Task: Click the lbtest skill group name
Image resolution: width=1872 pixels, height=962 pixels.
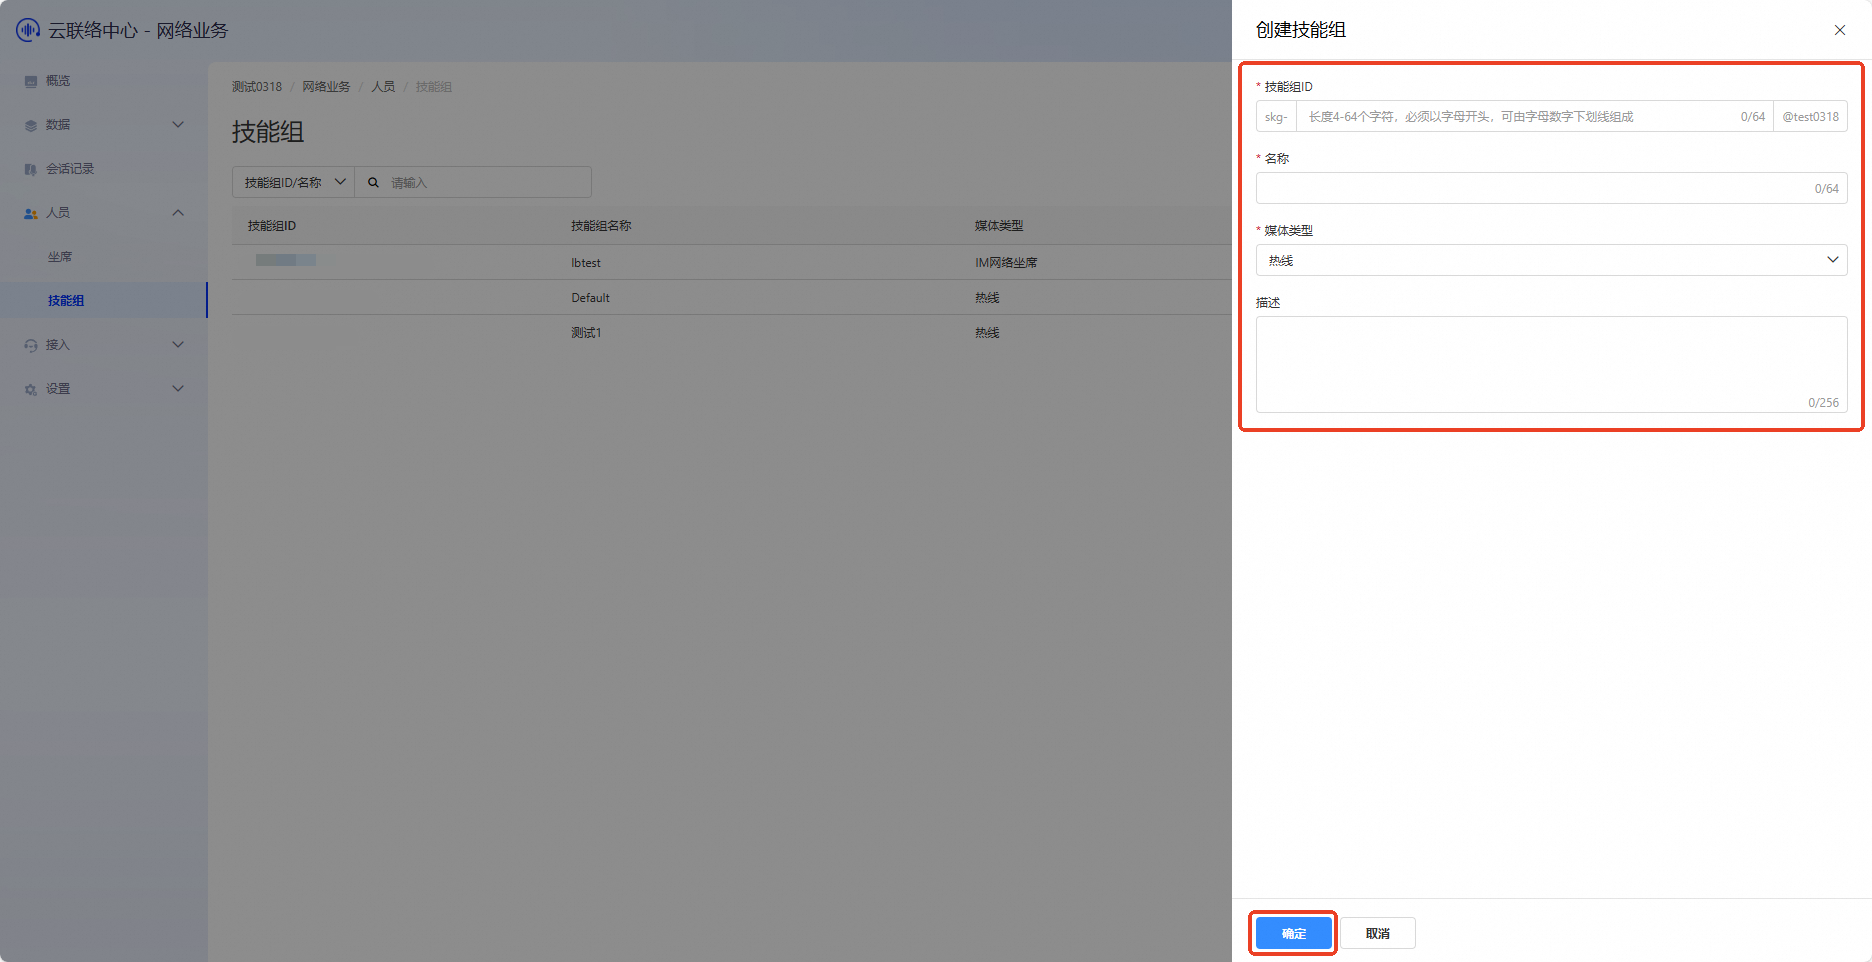Action: pyautogui.click(x=586, y=263)
